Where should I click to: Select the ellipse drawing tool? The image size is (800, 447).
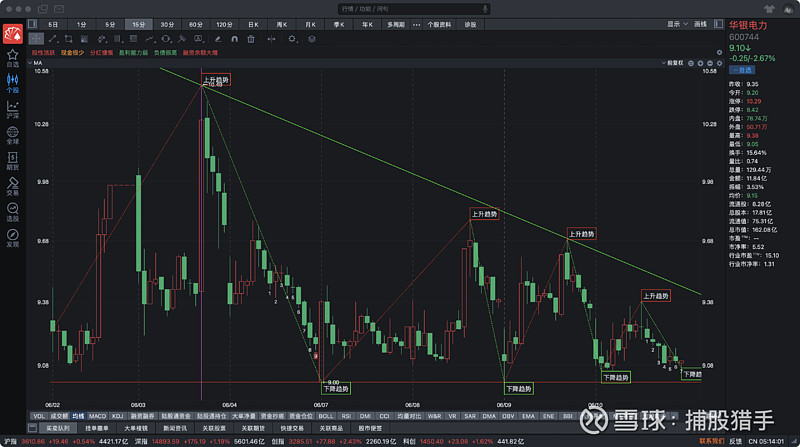coord(166,39)
